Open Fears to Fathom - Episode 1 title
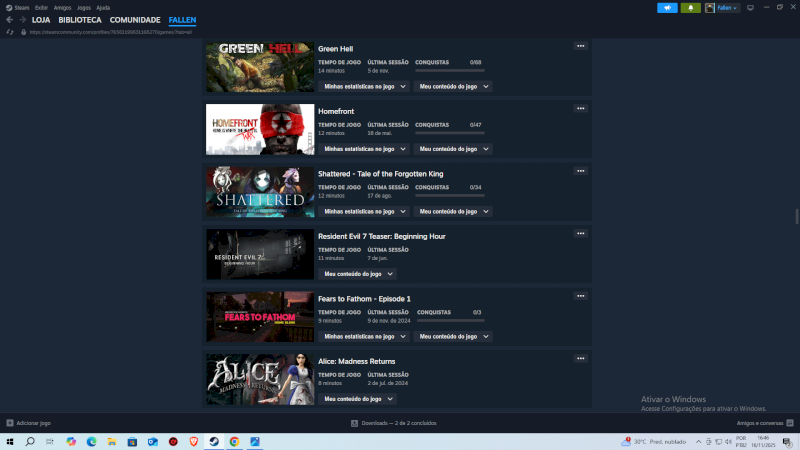This screenshot has width=800, height=450. pos(364,299)
